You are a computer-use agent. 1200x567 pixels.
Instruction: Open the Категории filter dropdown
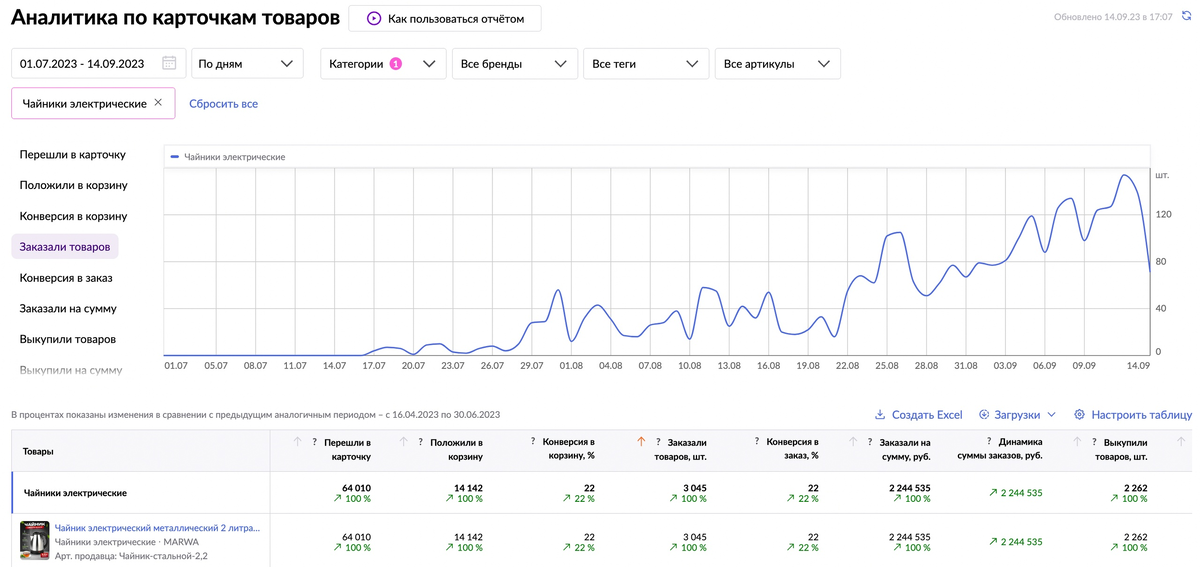383,63
